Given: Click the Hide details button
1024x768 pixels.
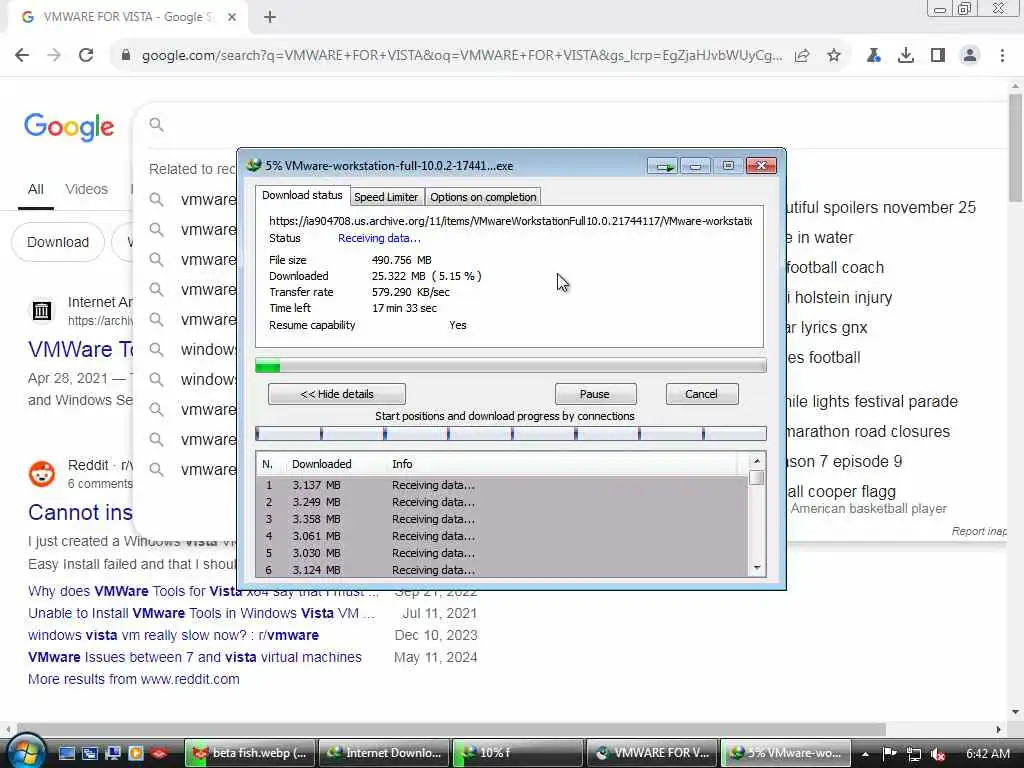Looking at the screenshot, I should (x=337, y=394).
